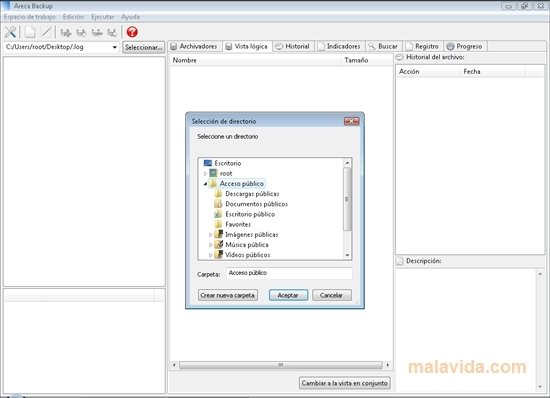Switch to the Historial tab
Image resolution: width=550 pixels, height=398 pixels.
(293, 46)
